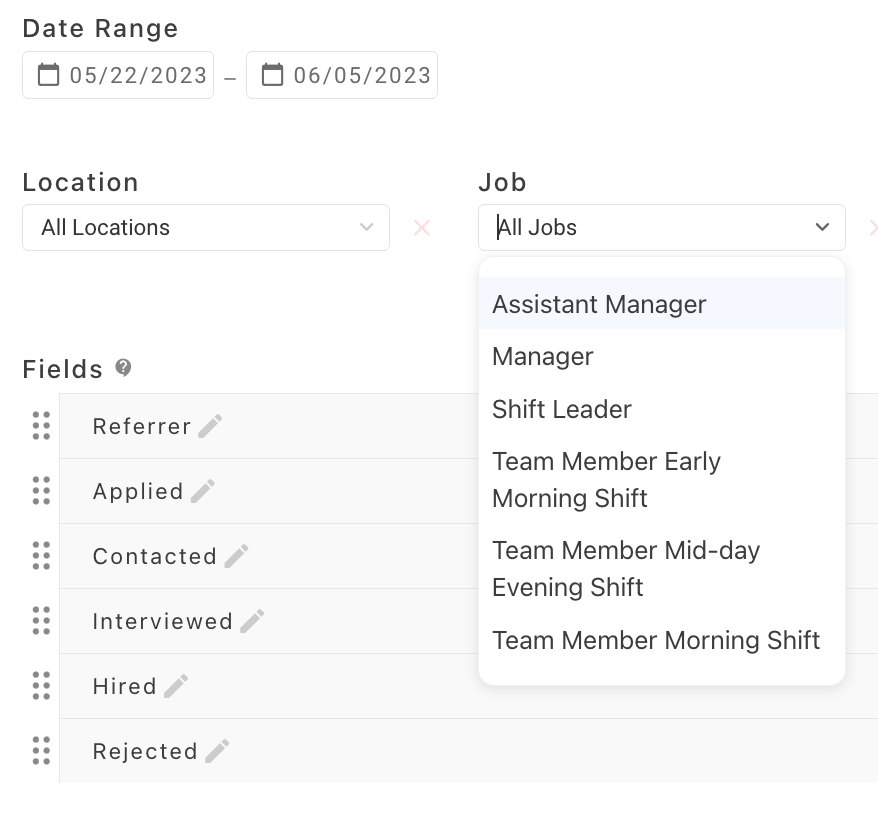Pick Shift Leader job option

(562, 410)
